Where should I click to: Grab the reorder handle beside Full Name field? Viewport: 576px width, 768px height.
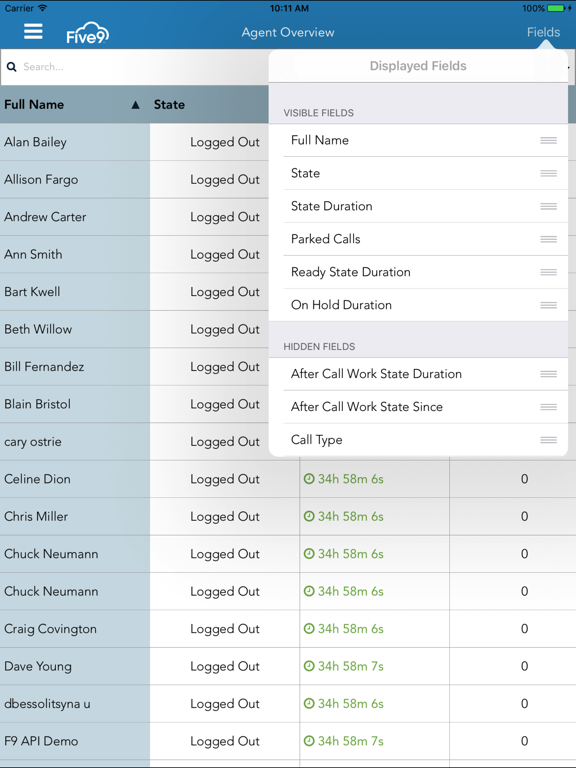tap(548, 141)
